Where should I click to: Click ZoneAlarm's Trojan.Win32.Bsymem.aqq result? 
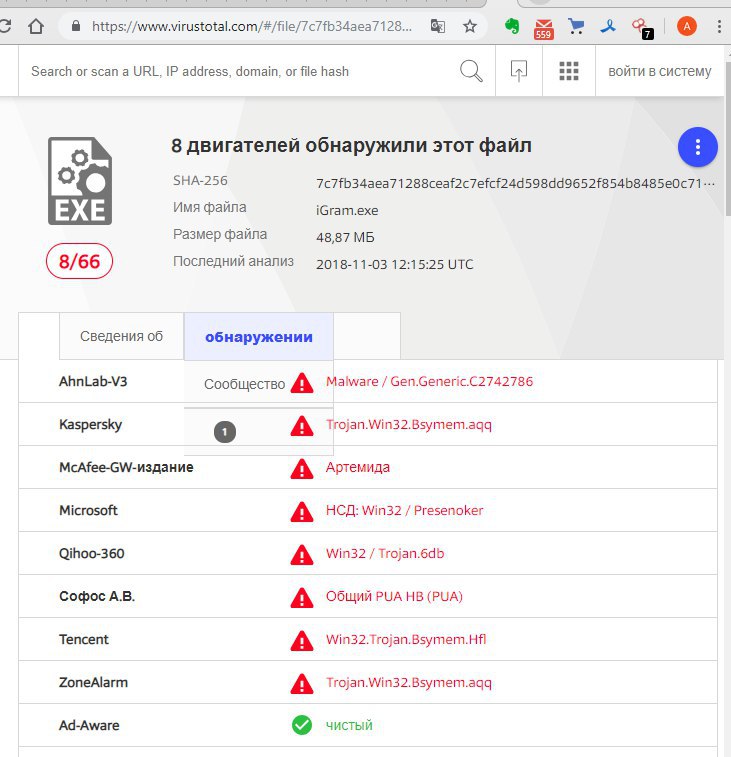[408, 683]
